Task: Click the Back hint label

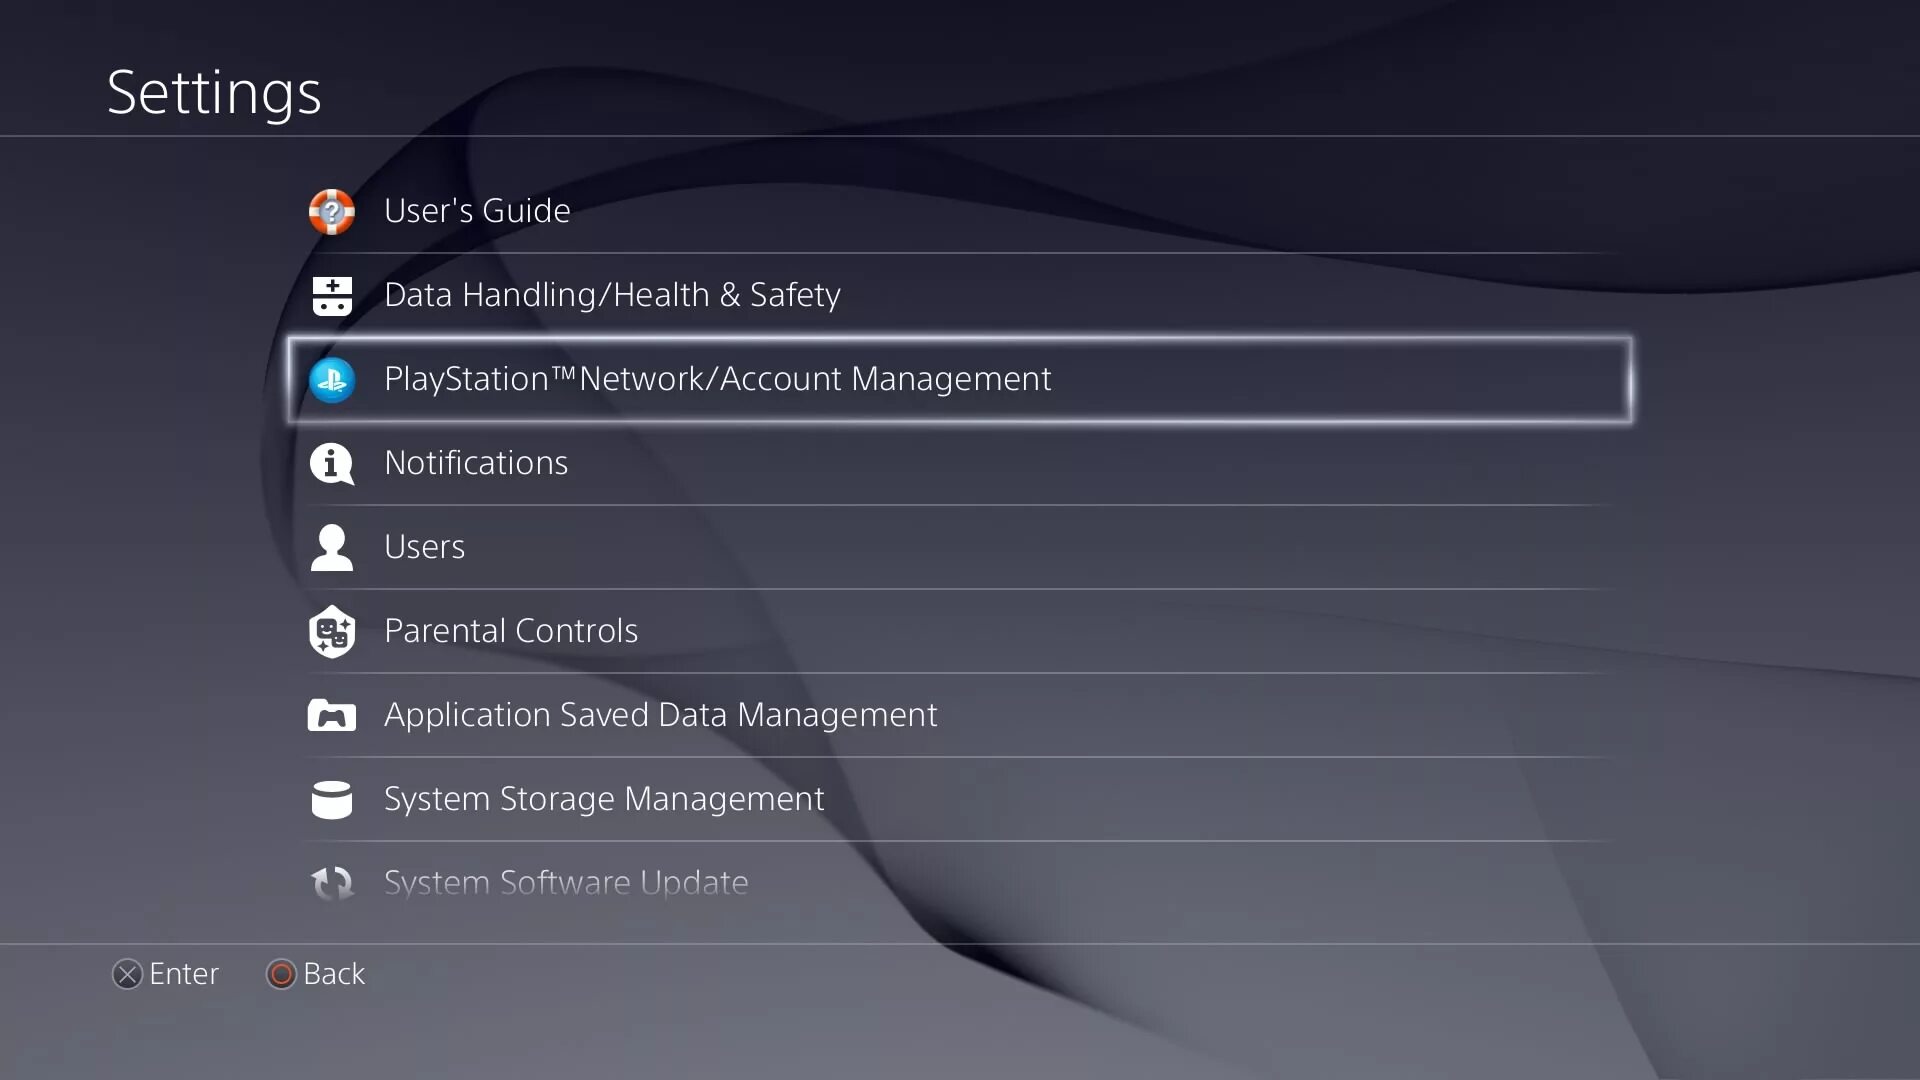Action: pyautogui.click(x=334, y=974)
